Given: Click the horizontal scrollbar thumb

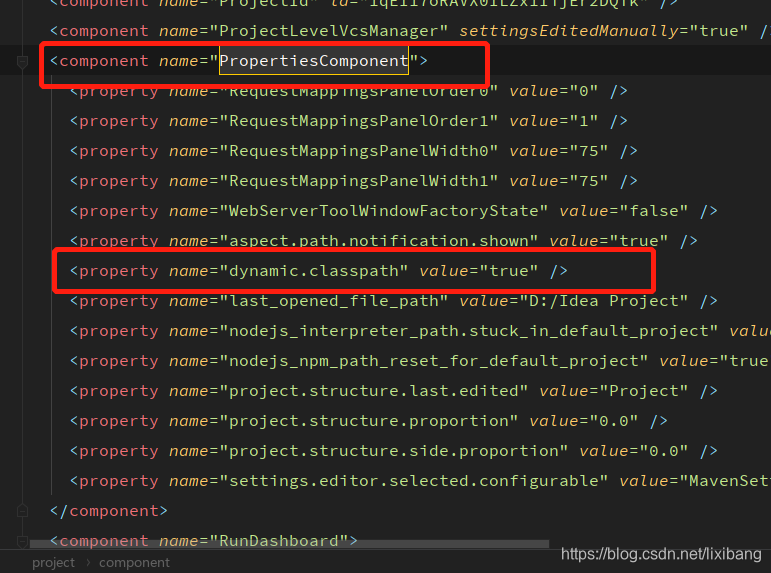Looking at the screenshot, I should [289, 544].
